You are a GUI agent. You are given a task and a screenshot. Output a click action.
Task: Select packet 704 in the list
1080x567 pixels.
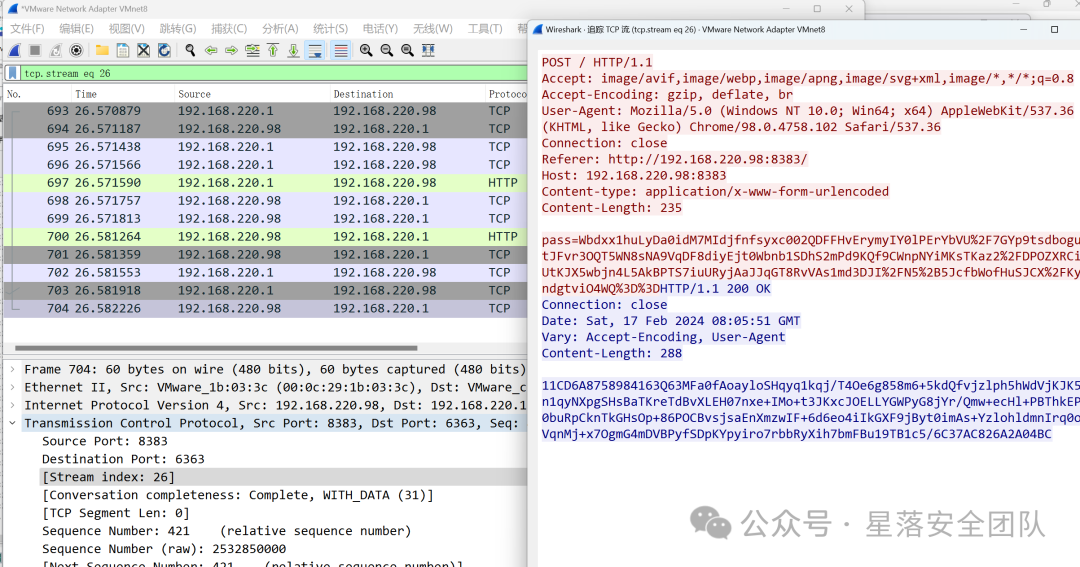(x=266, y=308)
